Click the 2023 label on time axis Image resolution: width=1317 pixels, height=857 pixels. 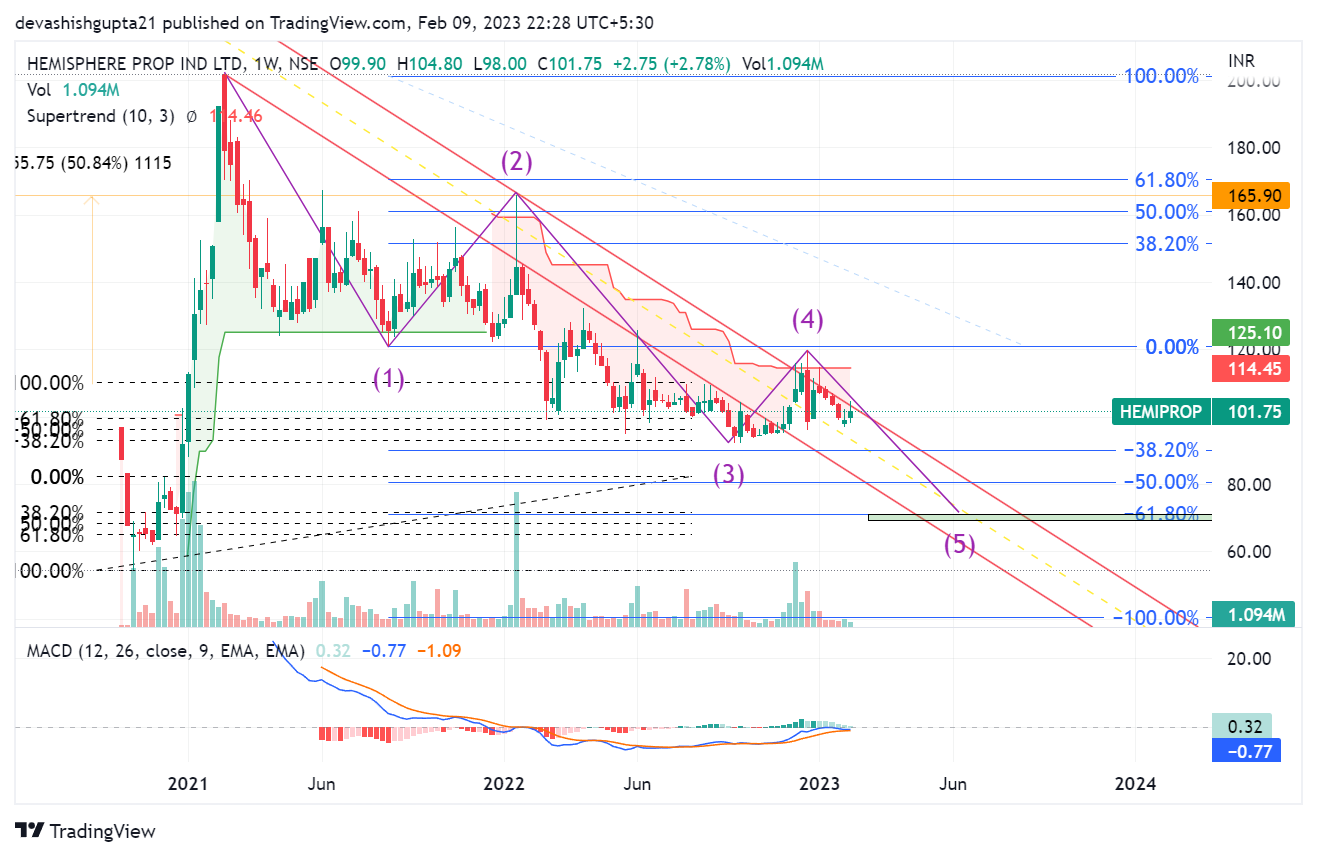pyautogui.click(x=819, y=784)
